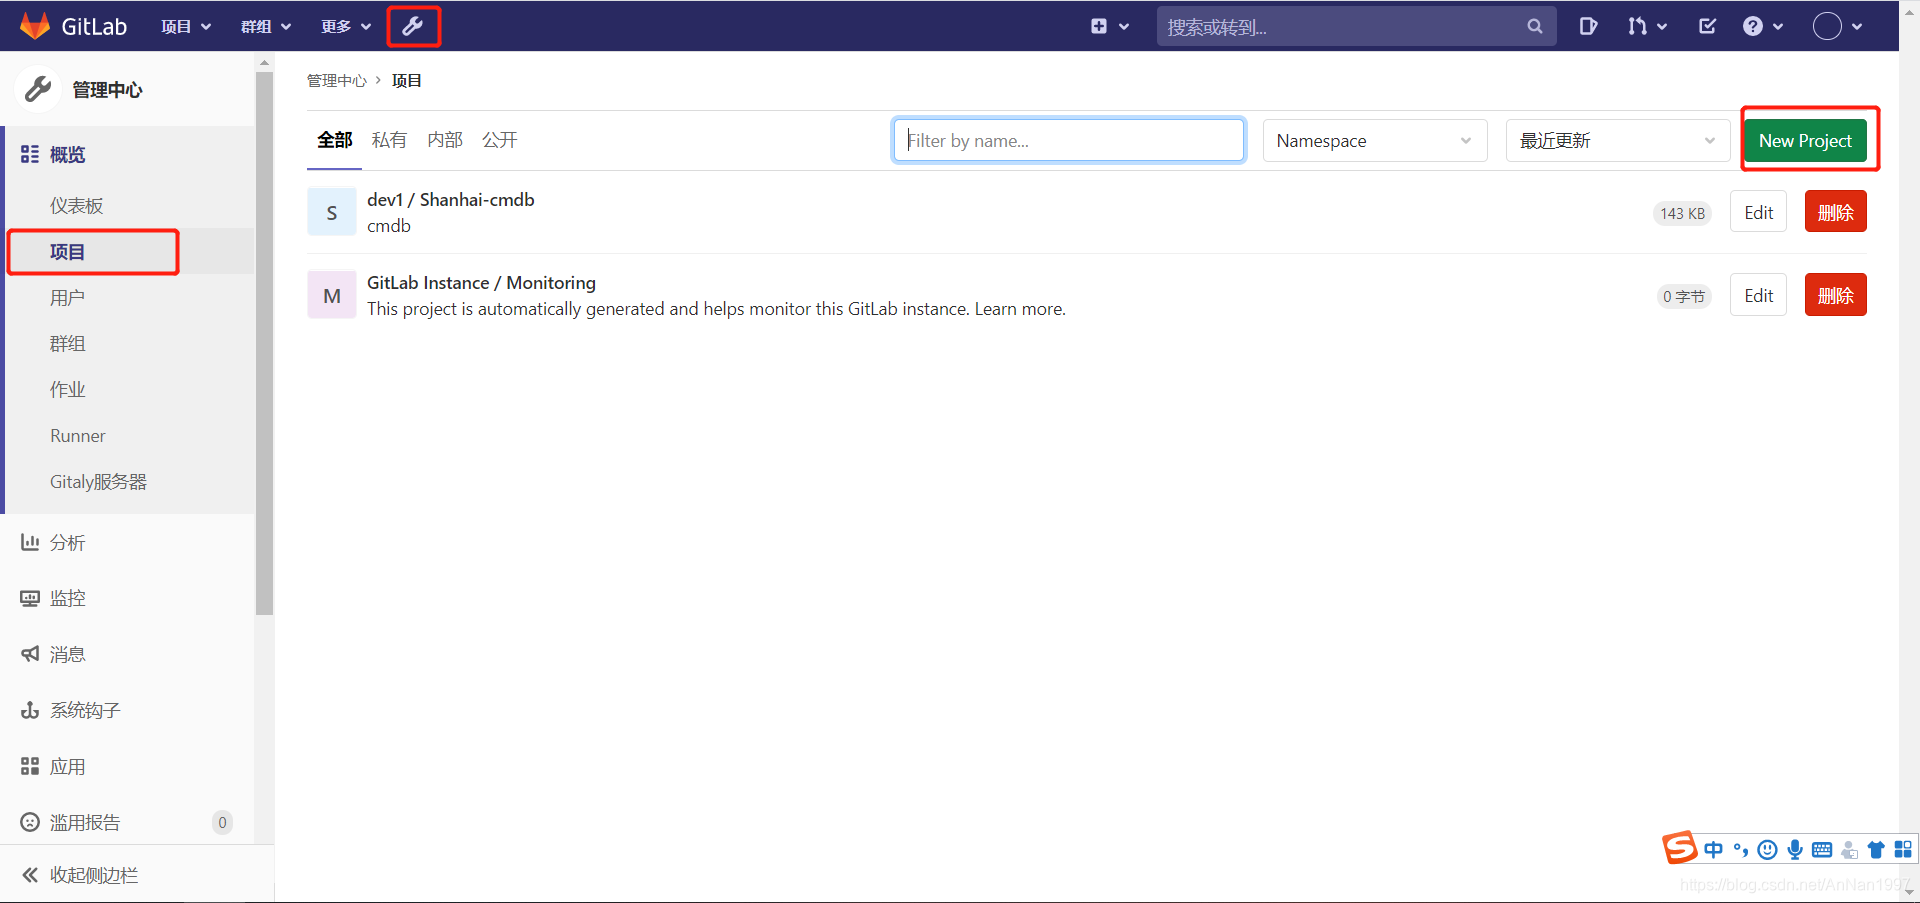1920x903 pixels.
Task: Open Sogou emoji smiley icon
Action: tap(1768, 850)
